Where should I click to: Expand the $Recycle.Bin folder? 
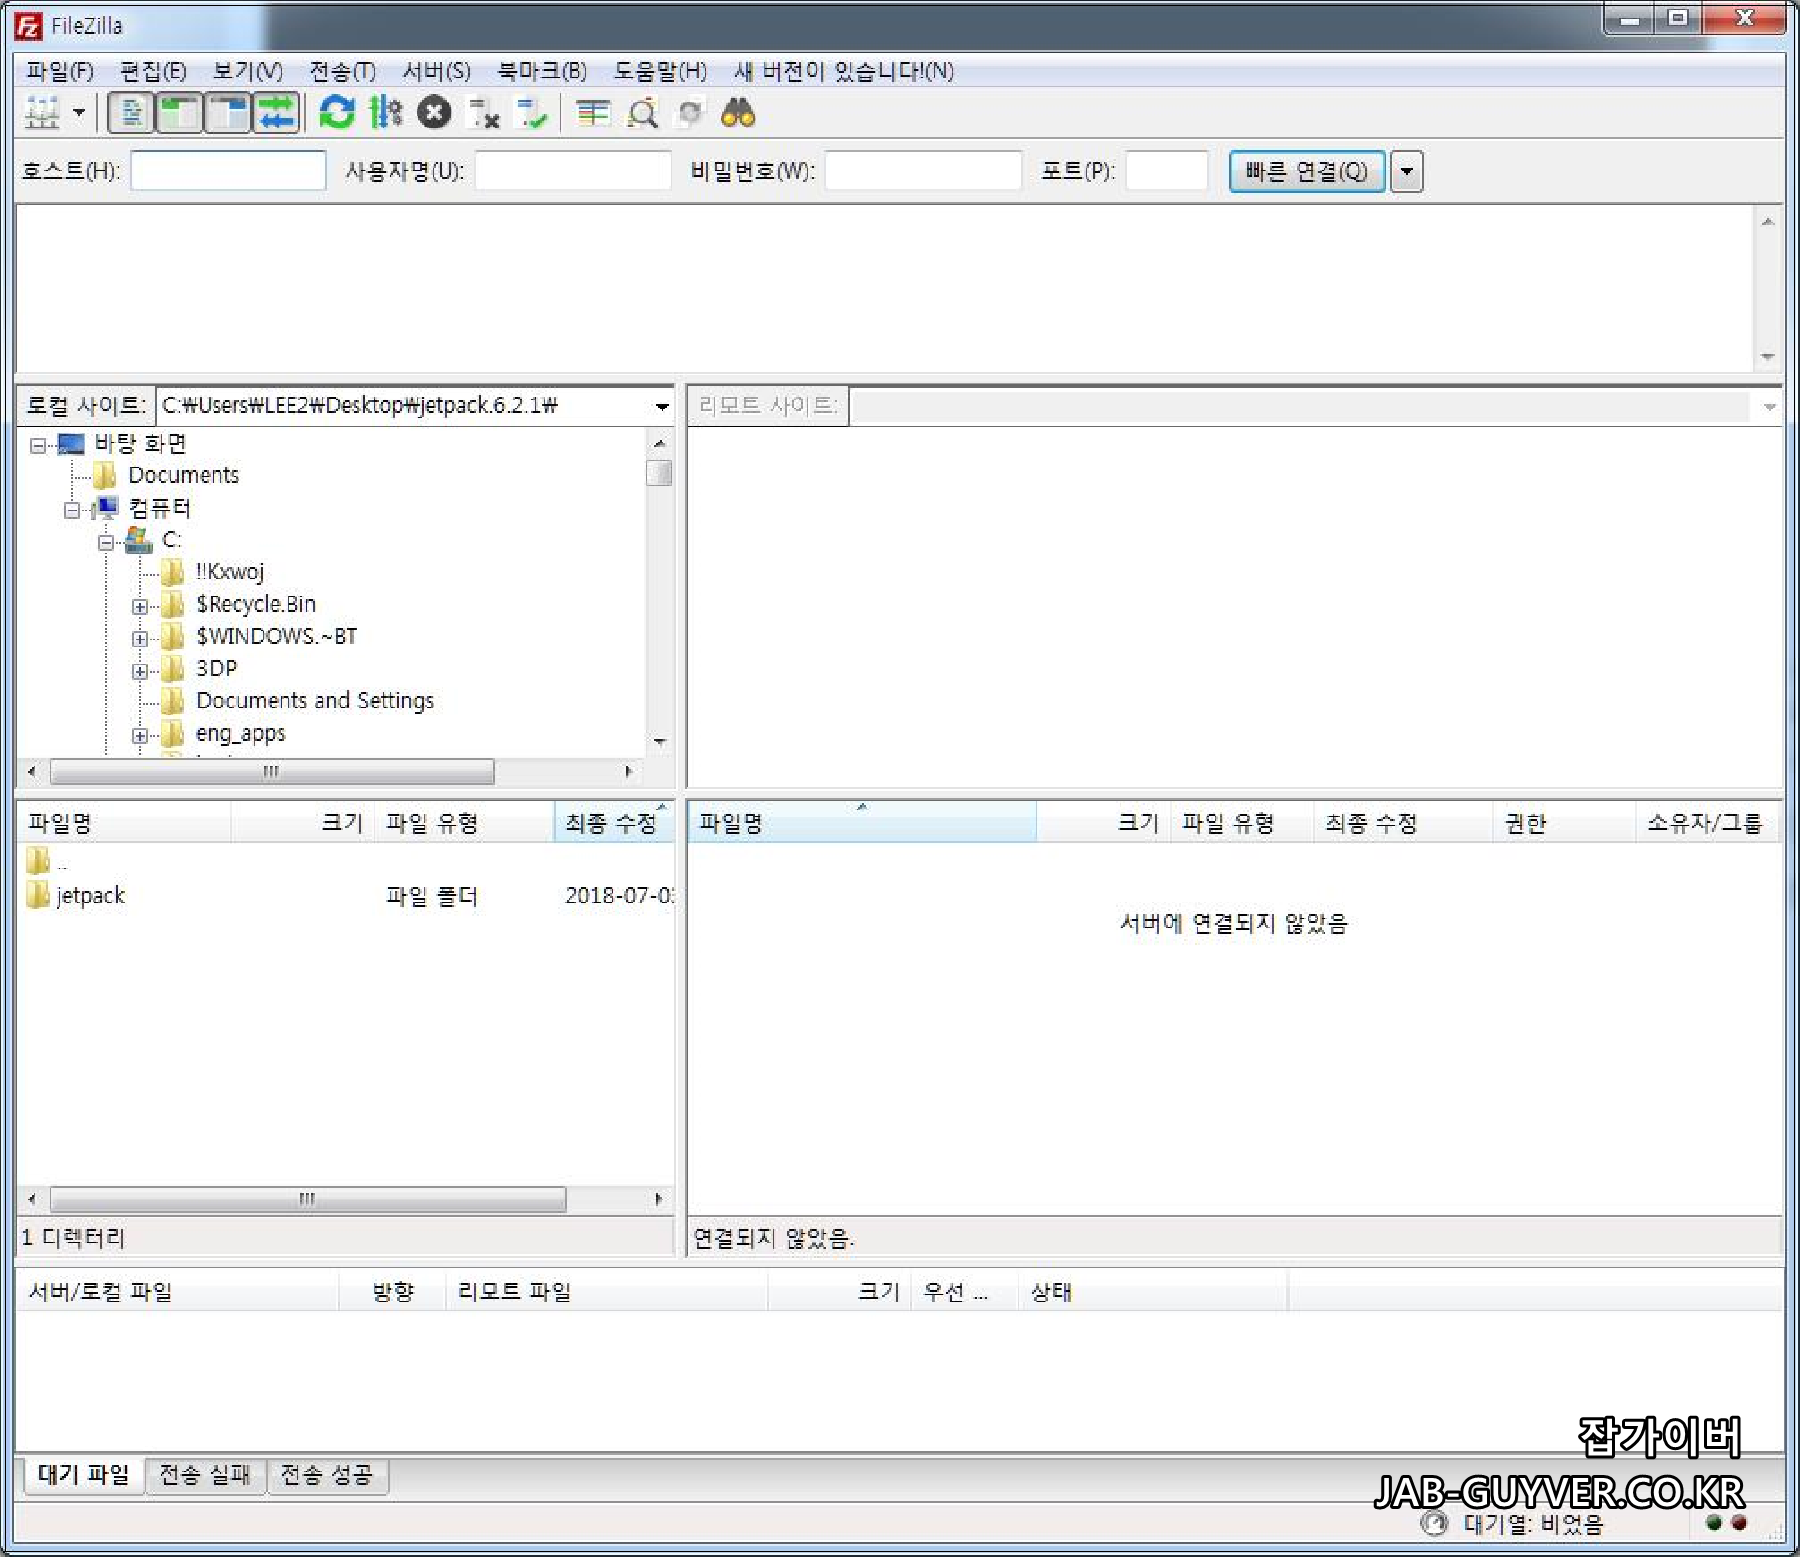pos(140,606)
